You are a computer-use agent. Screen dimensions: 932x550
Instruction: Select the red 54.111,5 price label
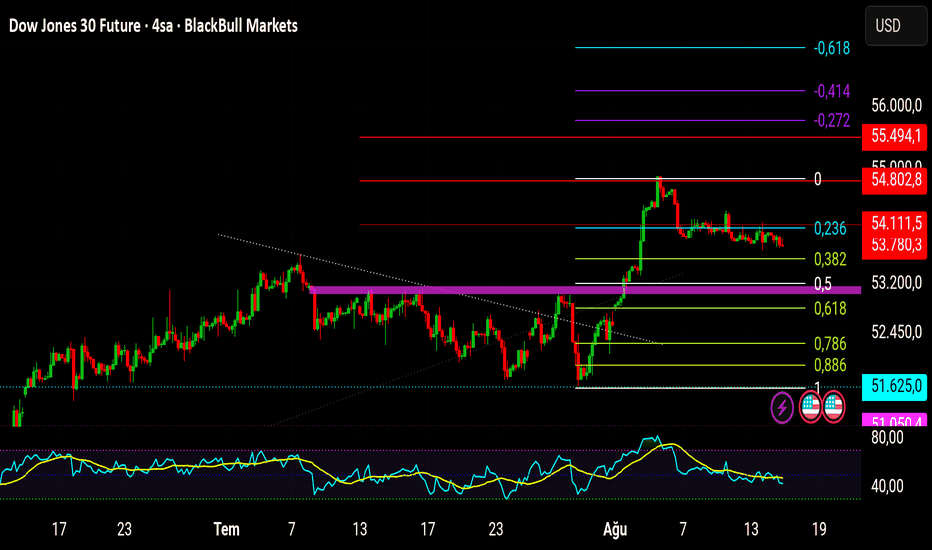pos(895,223)
